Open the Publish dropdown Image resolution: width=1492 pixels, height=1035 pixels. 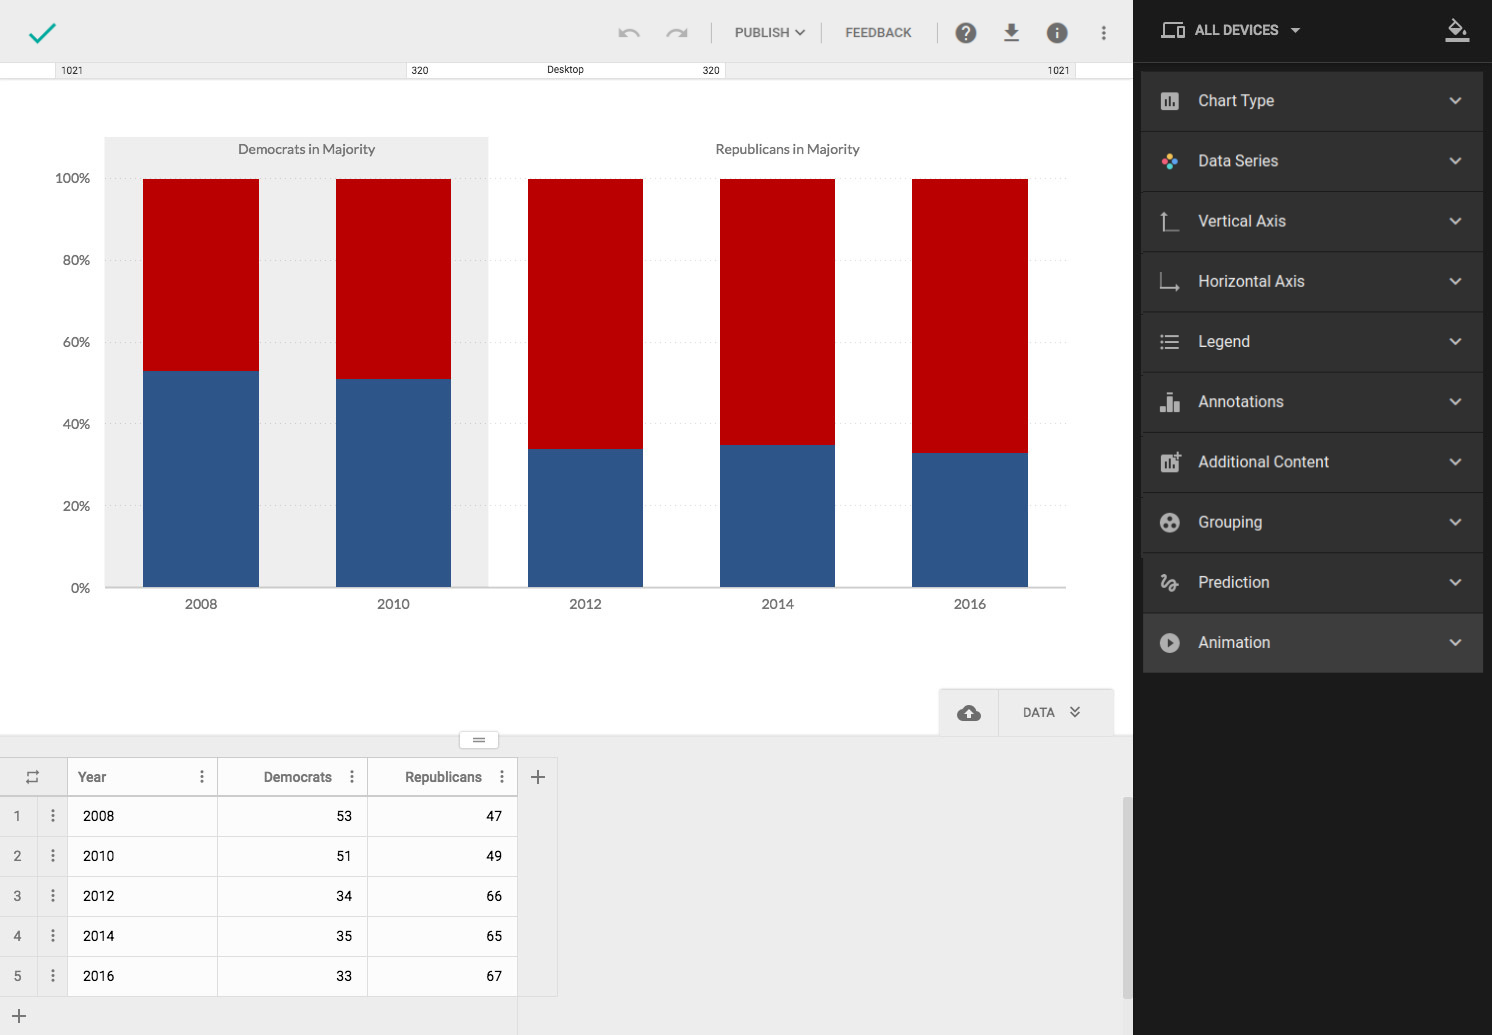(x=769, y=33)
